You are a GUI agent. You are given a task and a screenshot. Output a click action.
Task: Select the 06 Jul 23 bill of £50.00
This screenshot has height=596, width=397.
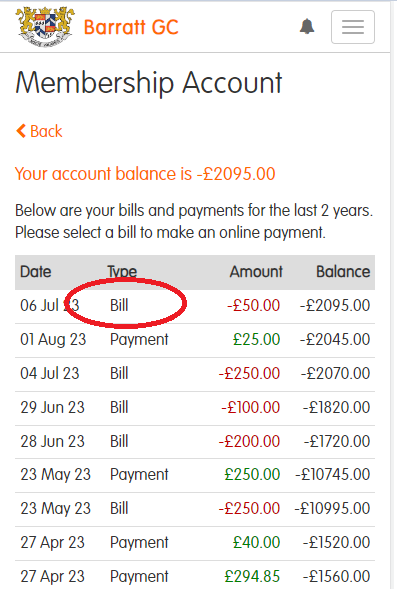(195, 306)
